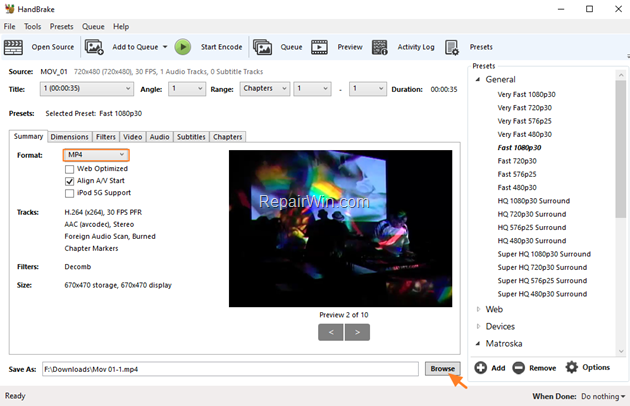630x406 pixels.
Task: Click the Add to Queue picture icon
Action: (94, 47)
